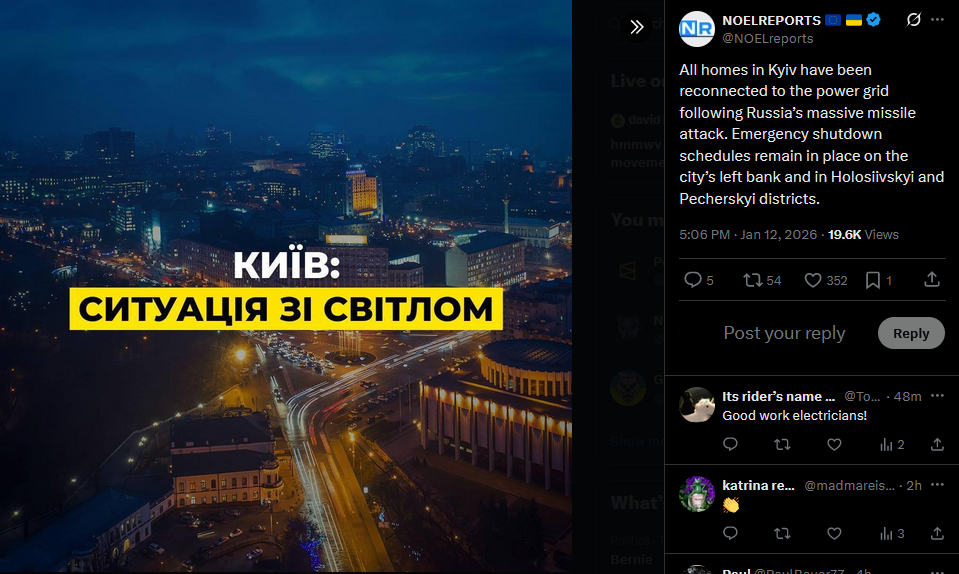Repost the tweet with 54 reposts
The width and height of the screenshot is (959, 574).
pos(762,280)
